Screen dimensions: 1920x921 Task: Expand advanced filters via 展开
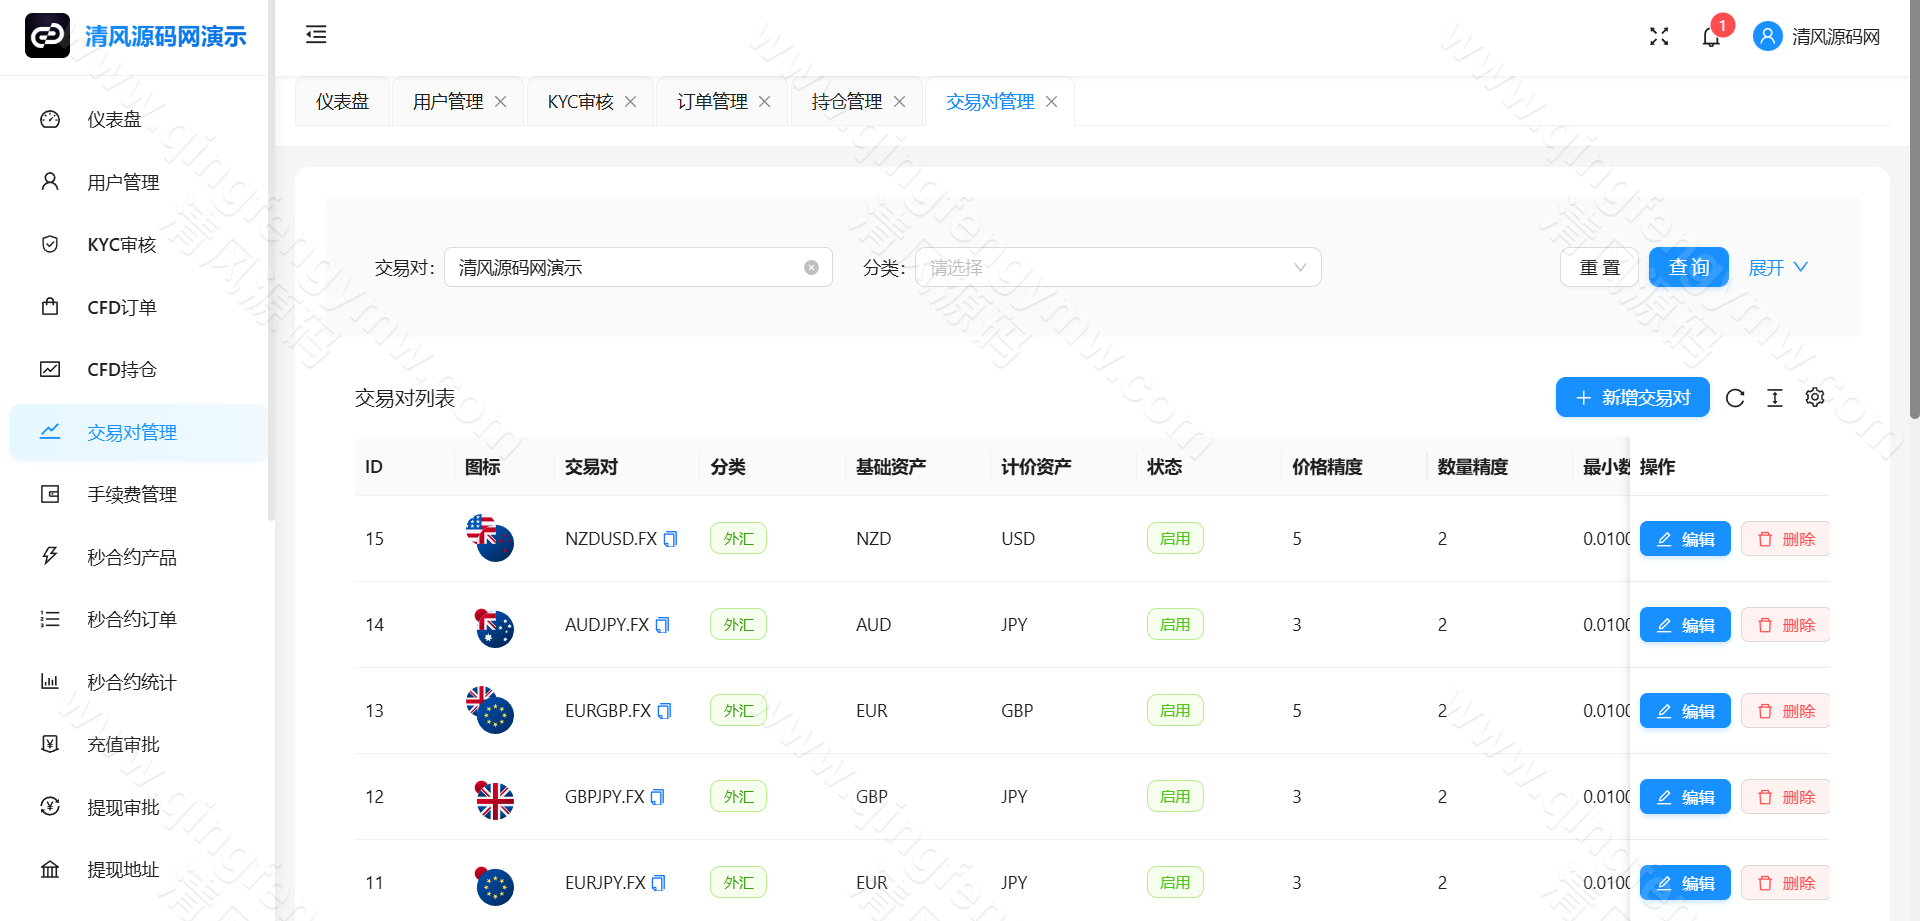[x=1778, y=267]
